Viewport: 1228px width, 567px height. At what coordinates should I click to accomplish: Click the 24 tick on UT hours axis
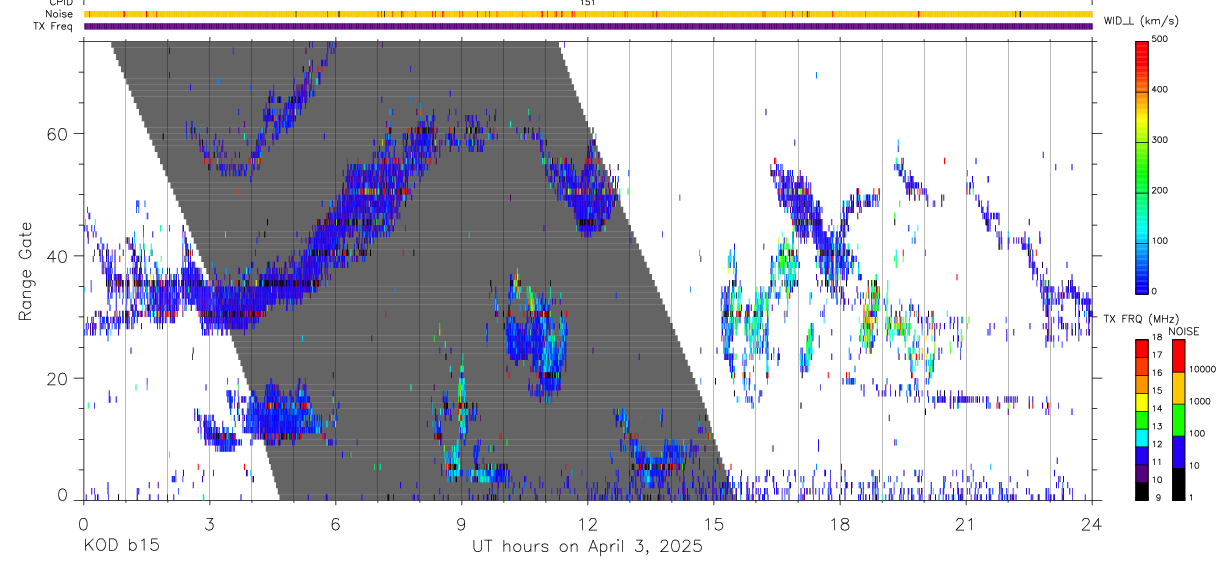point(1092,524)
